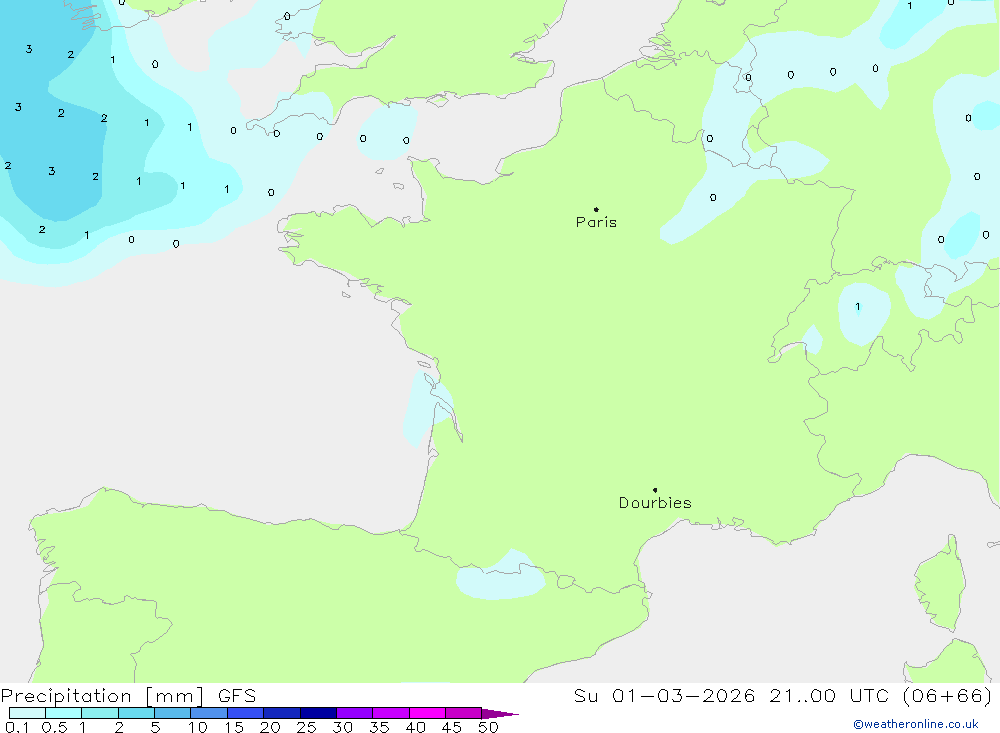The height and width of the screenshot is (733, 1000).
Task: Select the Dourbies location dot marker
Action: (x=655, y=490)
